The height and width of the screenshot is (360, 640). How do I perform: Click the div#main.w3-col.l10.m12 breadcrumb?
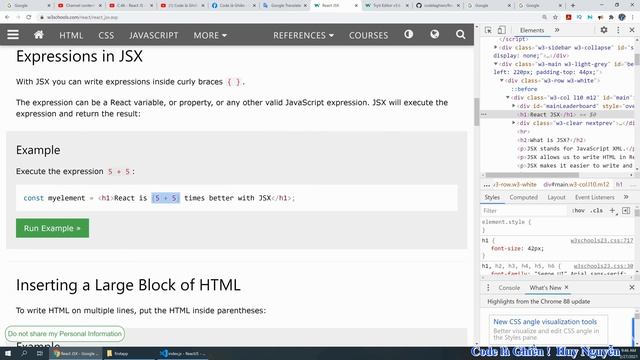click(x=576, y=184)
